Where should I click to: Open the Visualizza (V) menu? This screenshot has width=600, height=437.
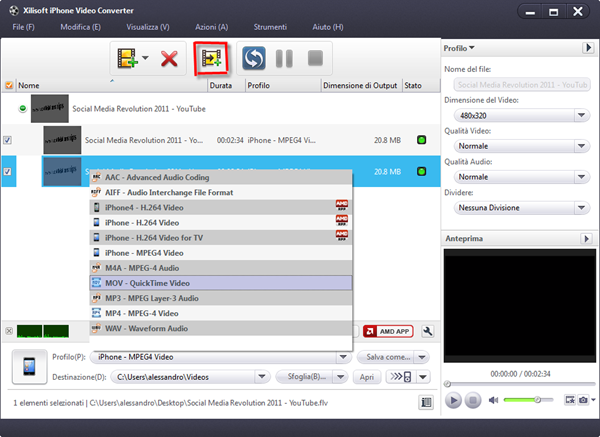pos(148,27)
